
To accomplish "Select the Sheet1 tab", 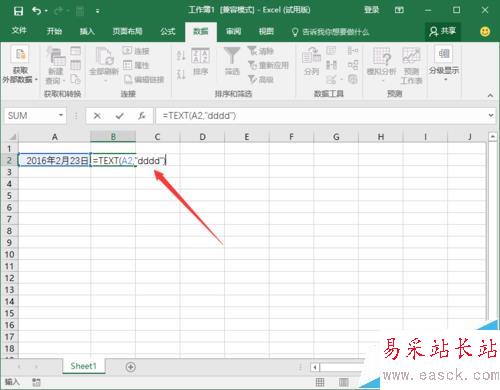I will (x=83, y=366).
